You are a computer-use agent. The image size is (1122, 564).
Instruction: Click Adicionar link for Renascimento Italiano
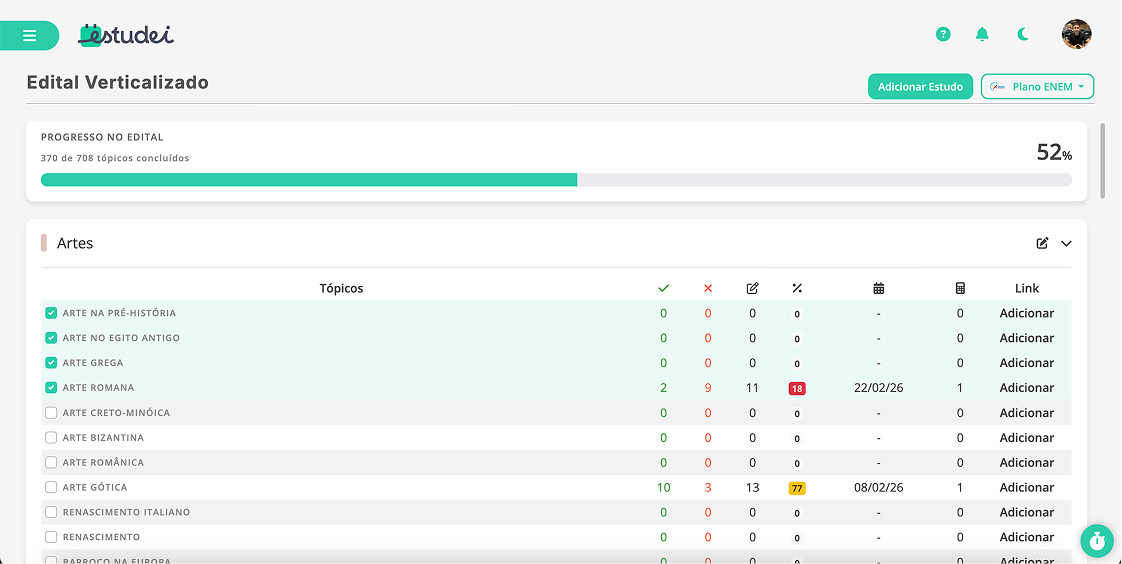point(1026,513)
